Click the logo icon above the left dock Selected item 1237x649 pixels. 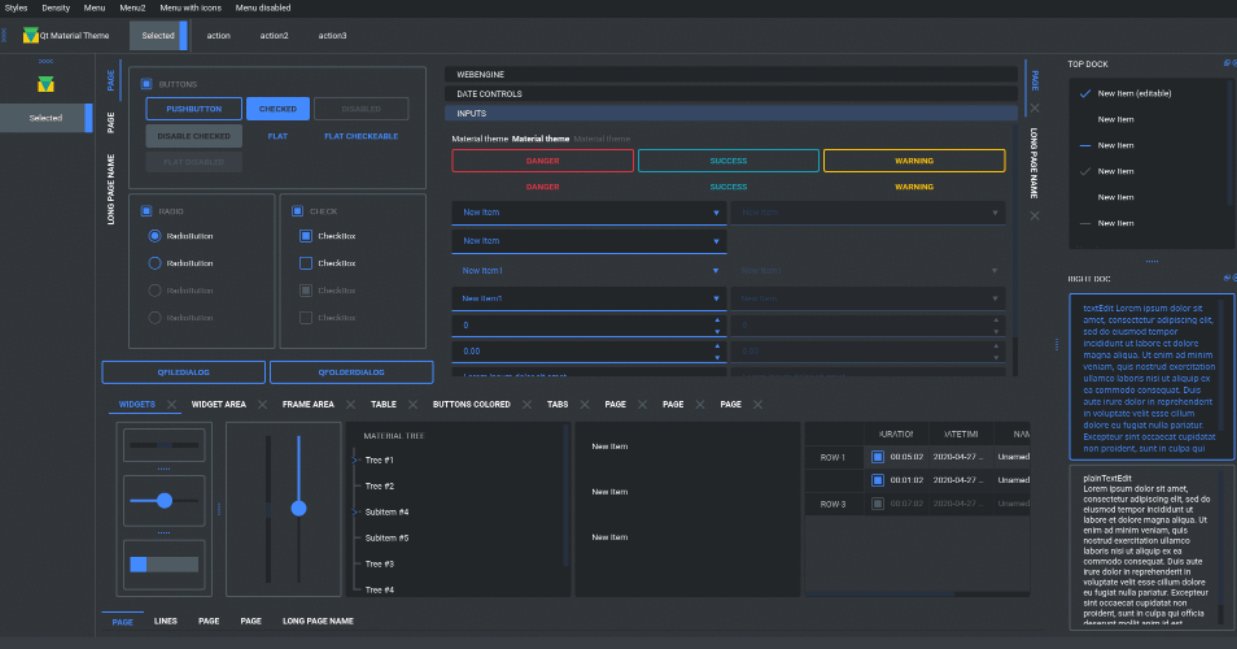click(45, 85)
